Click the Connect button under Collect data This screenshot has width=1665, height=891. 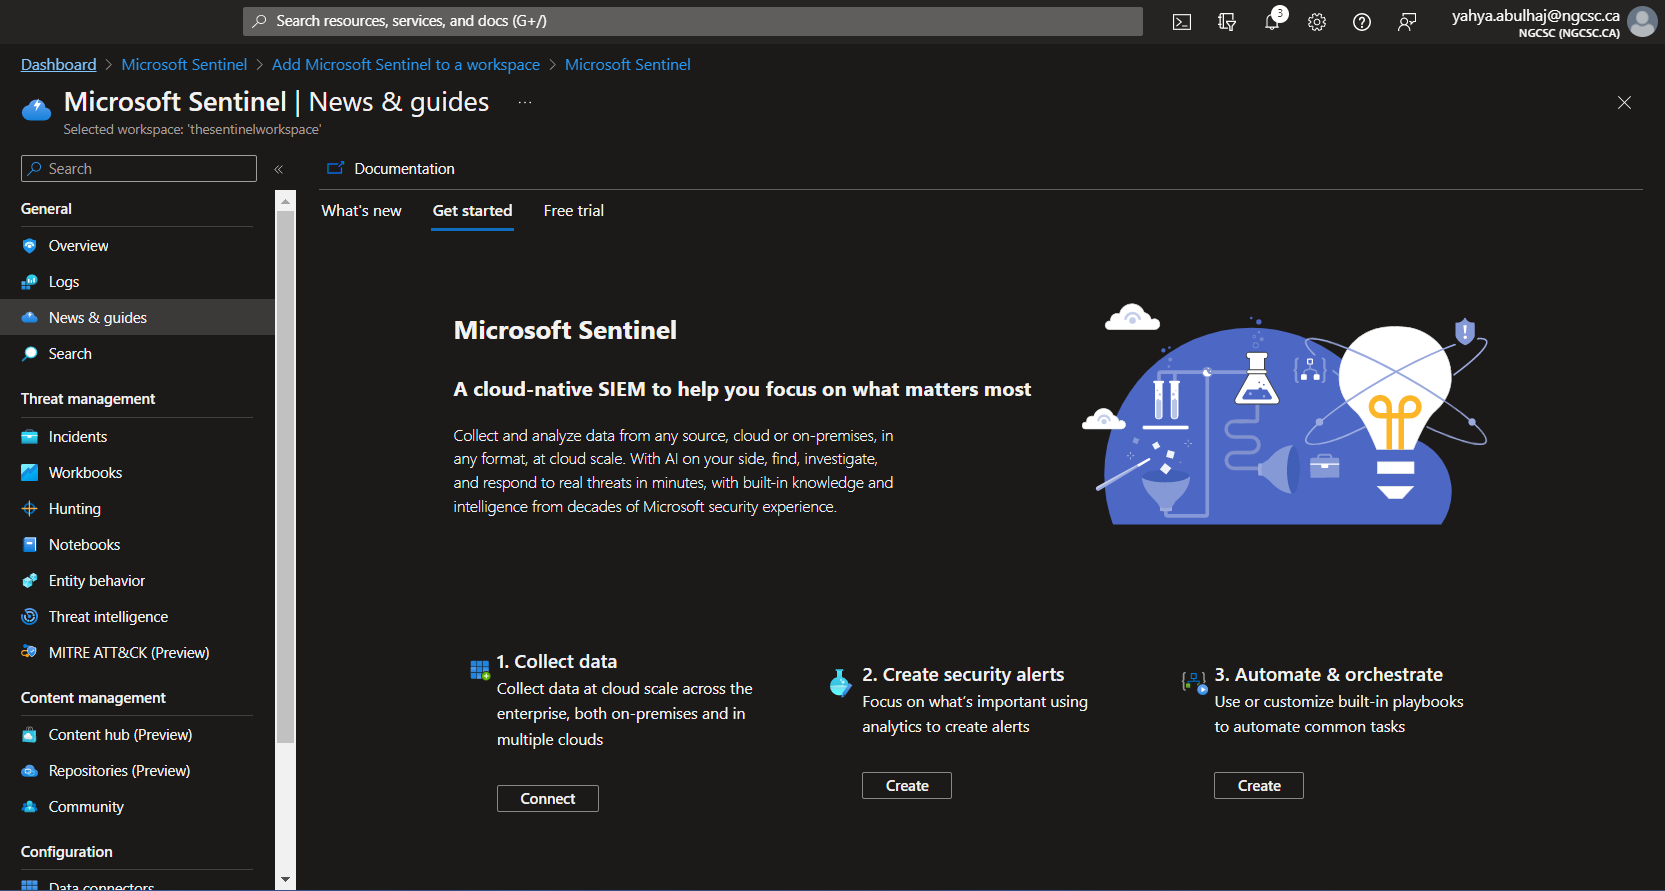tap(548, 799)
